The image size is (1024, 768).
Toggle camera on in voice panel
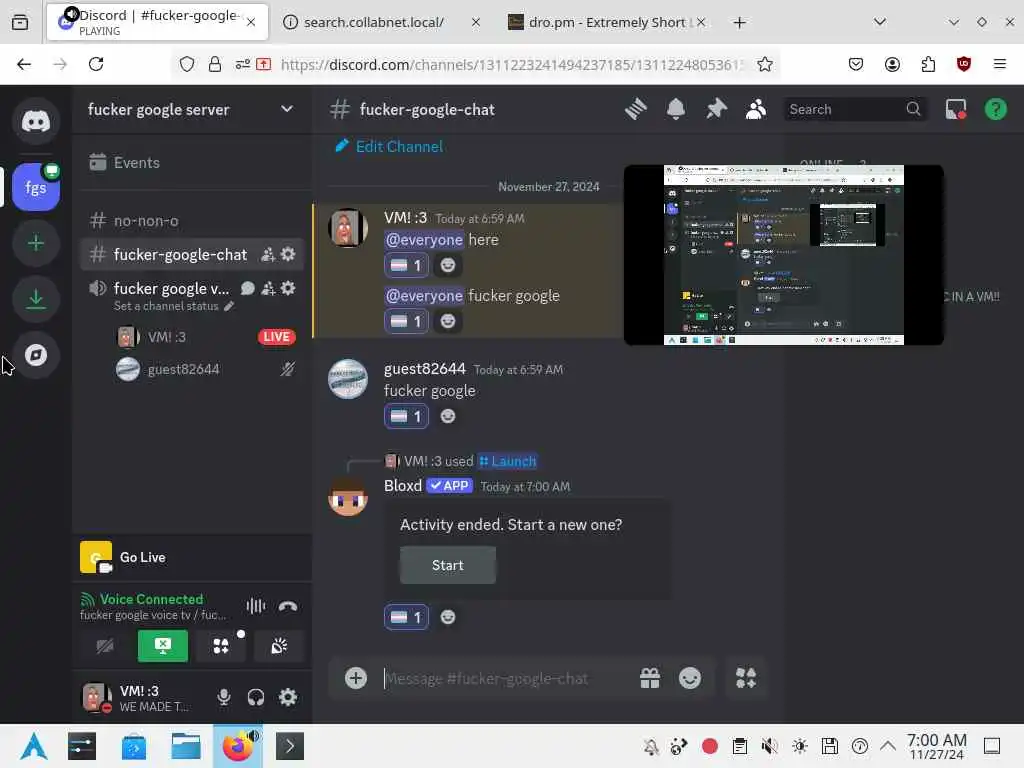pyautogui.click(x=105, y=646)
